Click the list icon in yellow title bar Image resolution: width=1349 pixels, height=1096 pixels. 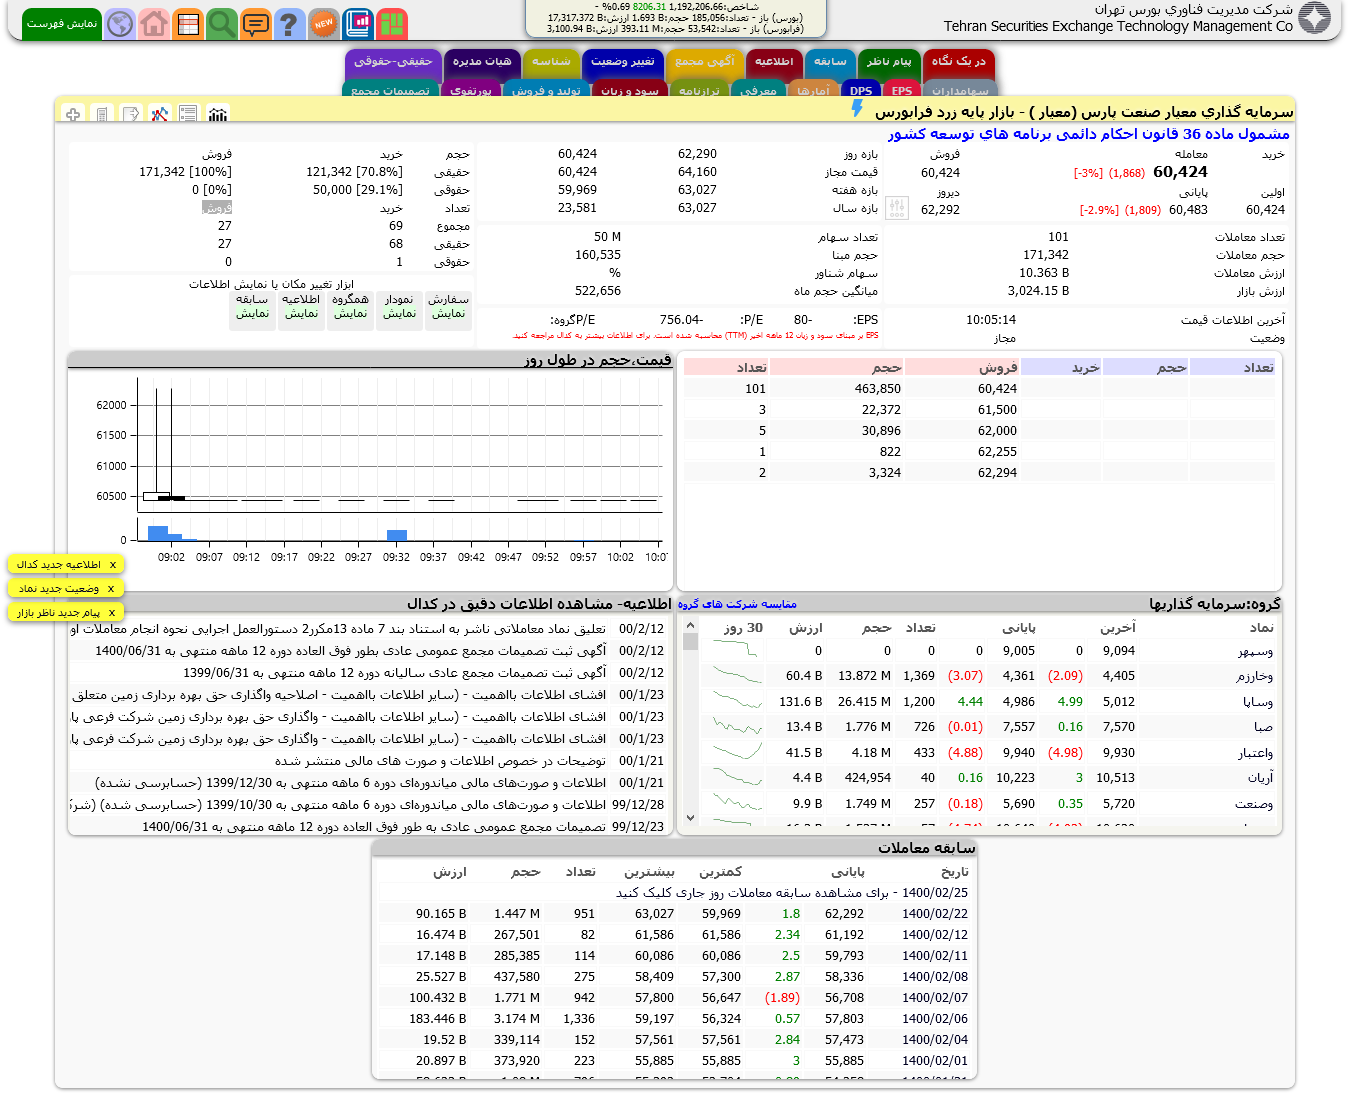pos(188,114)
